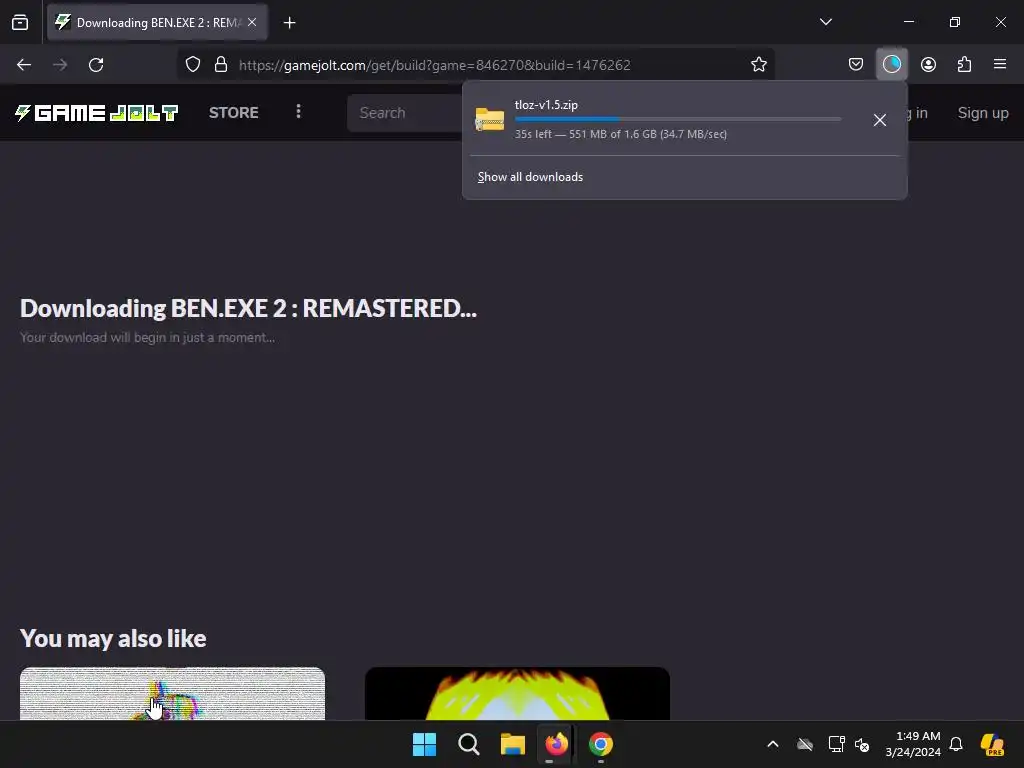
Task: Click the You may also like heading
Action: click(x=113, y=638)
